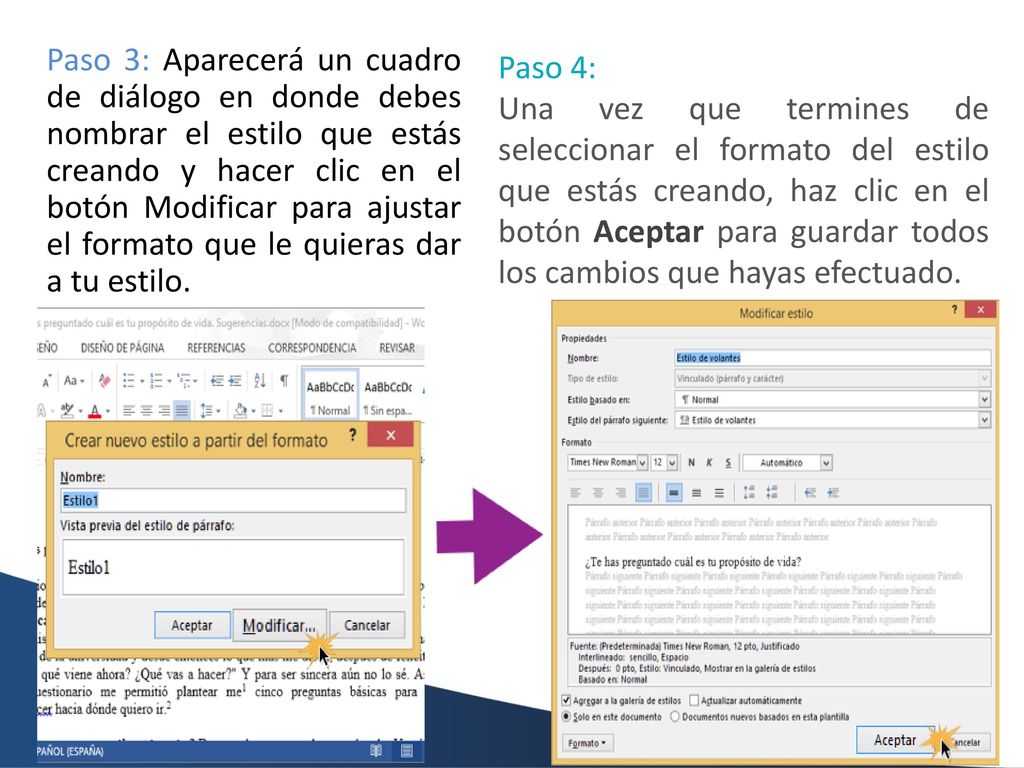This screenshot has height=768, width=1024.
Task: Open the Tipo de estilo dropdown
Action: (x=984, y=378)
